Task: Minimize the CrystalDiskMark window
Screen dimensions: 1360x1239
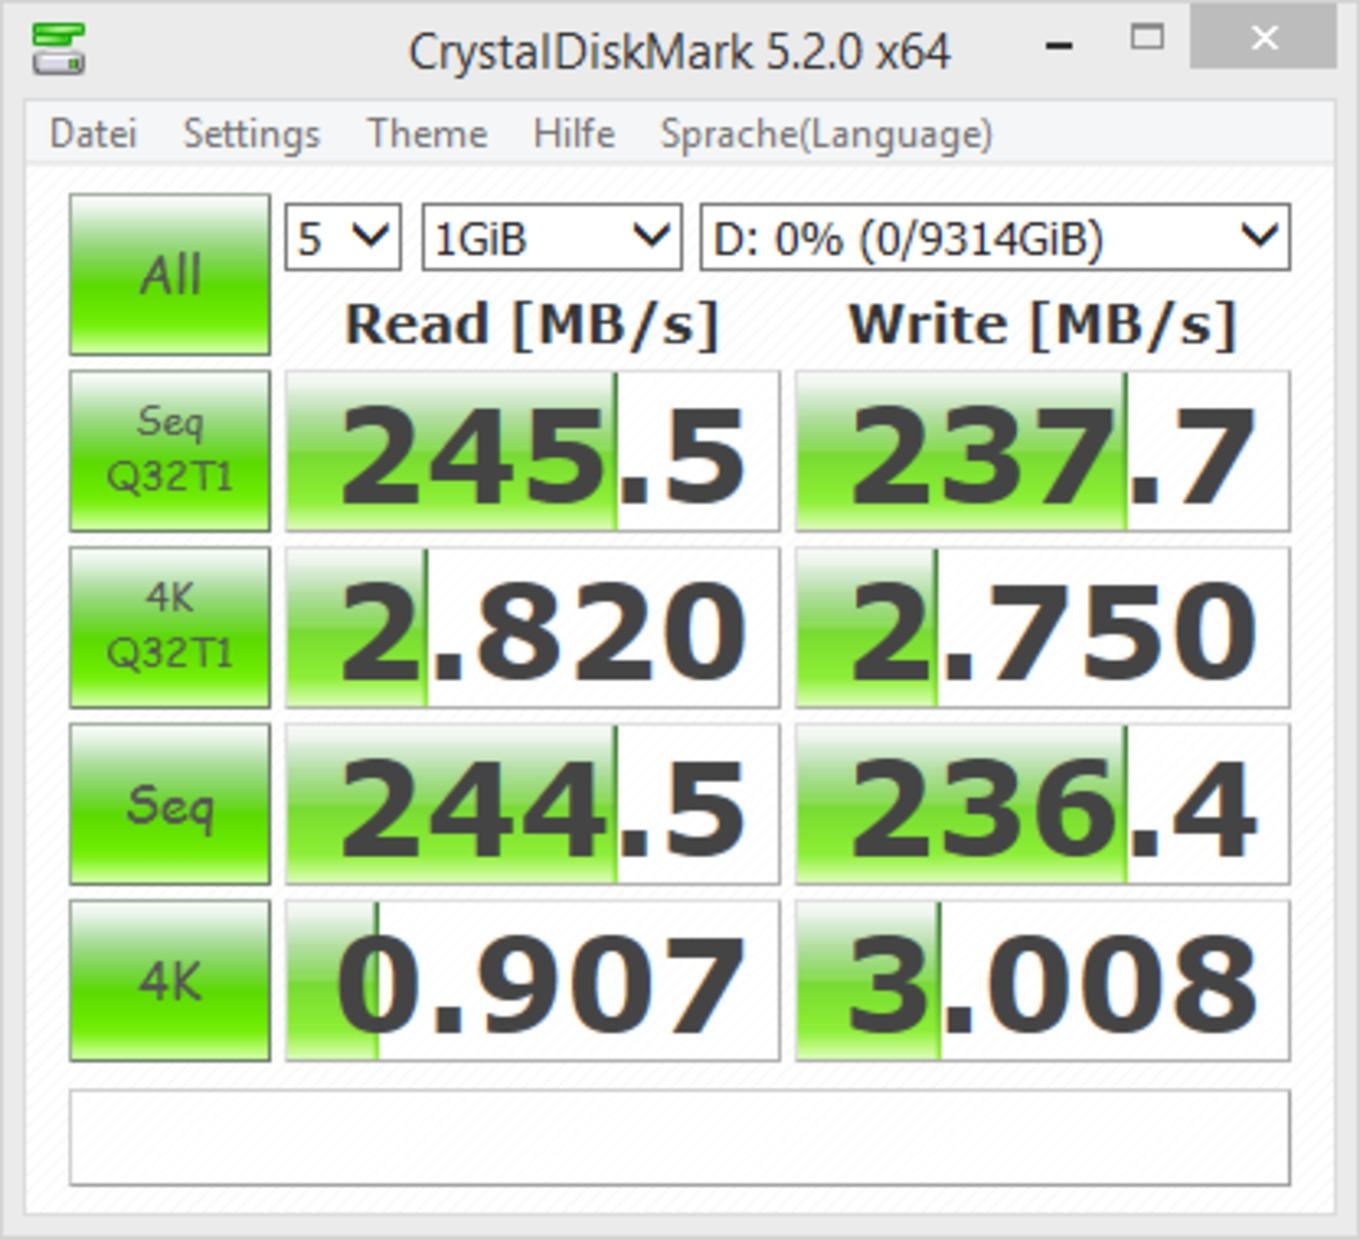Action: pos(1059,45)
